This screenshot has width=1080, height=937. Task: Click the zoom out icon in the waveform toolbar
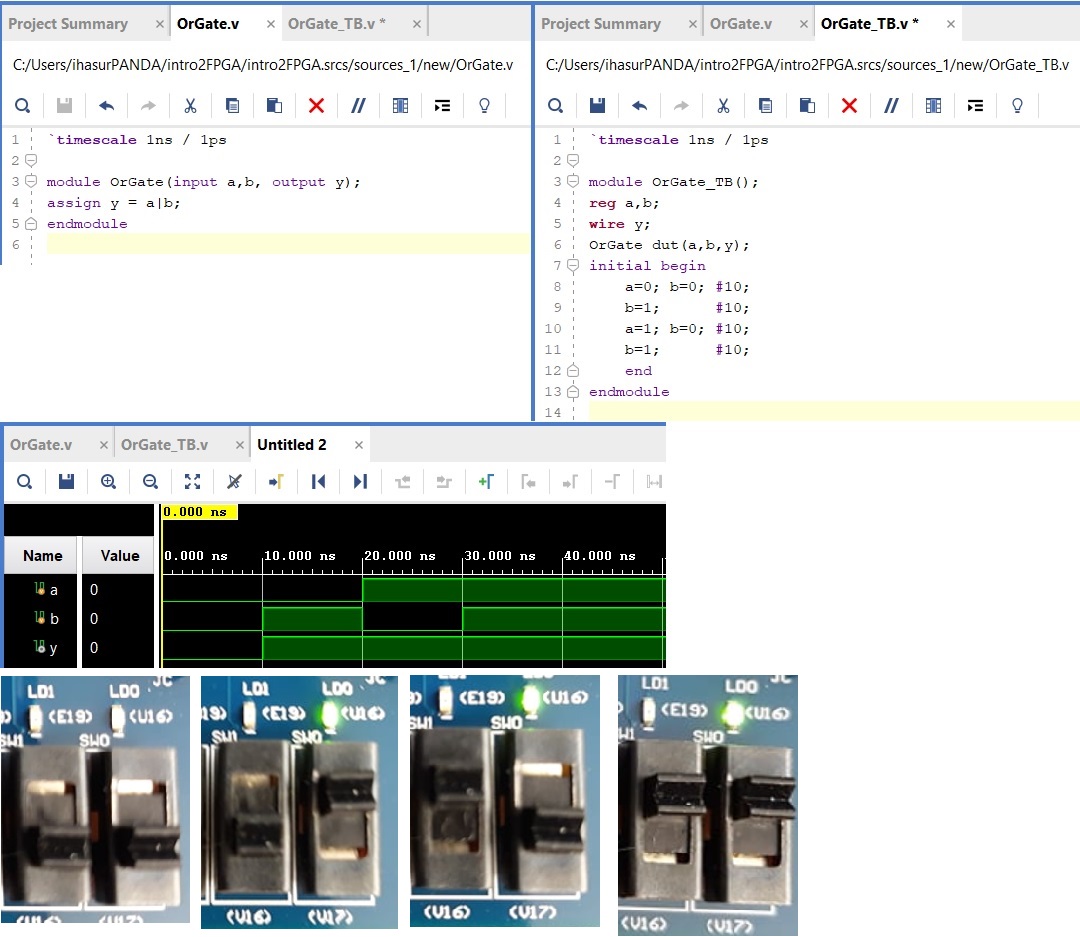point(150,481)
